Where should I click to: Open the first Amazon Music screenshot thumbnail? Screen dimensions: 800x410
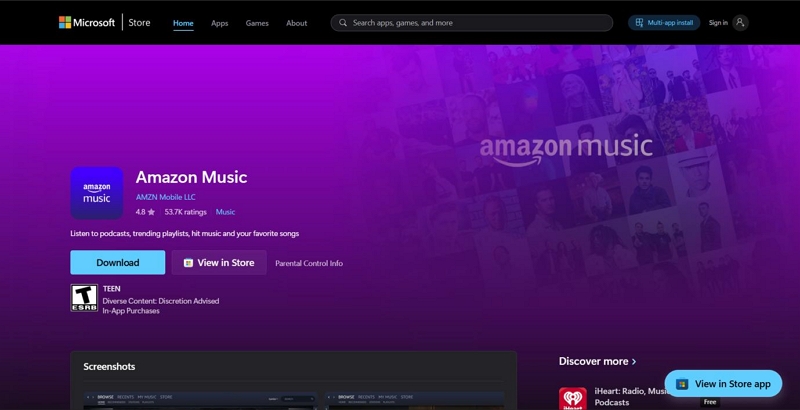coord(201,401)
